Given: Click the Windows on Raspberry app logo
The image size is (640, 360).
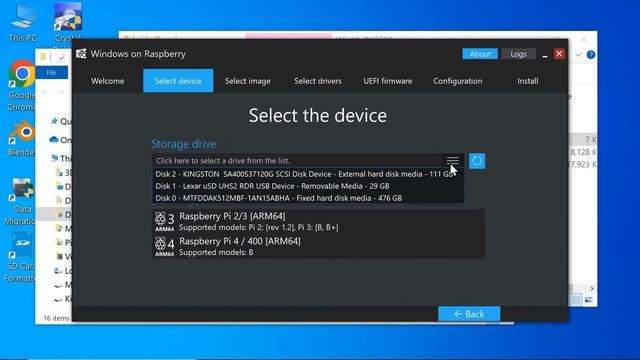Looking at the screenshot, I should coord(81,54).
